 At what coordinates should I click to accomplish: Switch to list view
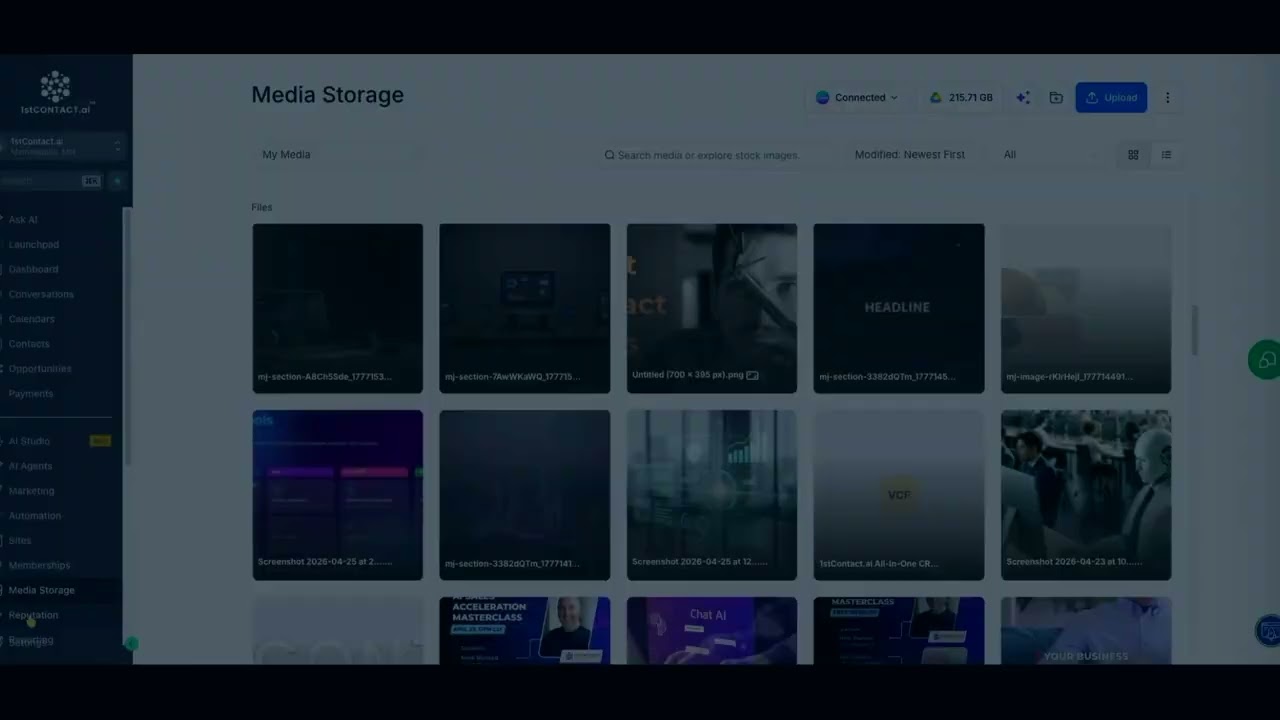pyautogui.click(x=1166, y=155)
